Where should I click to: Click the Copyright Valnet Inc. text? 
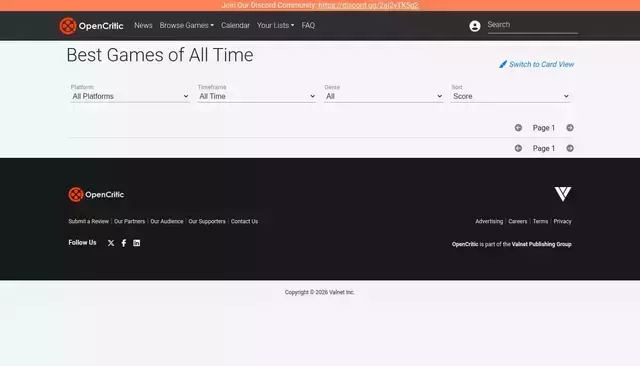[x=320, y=292]
